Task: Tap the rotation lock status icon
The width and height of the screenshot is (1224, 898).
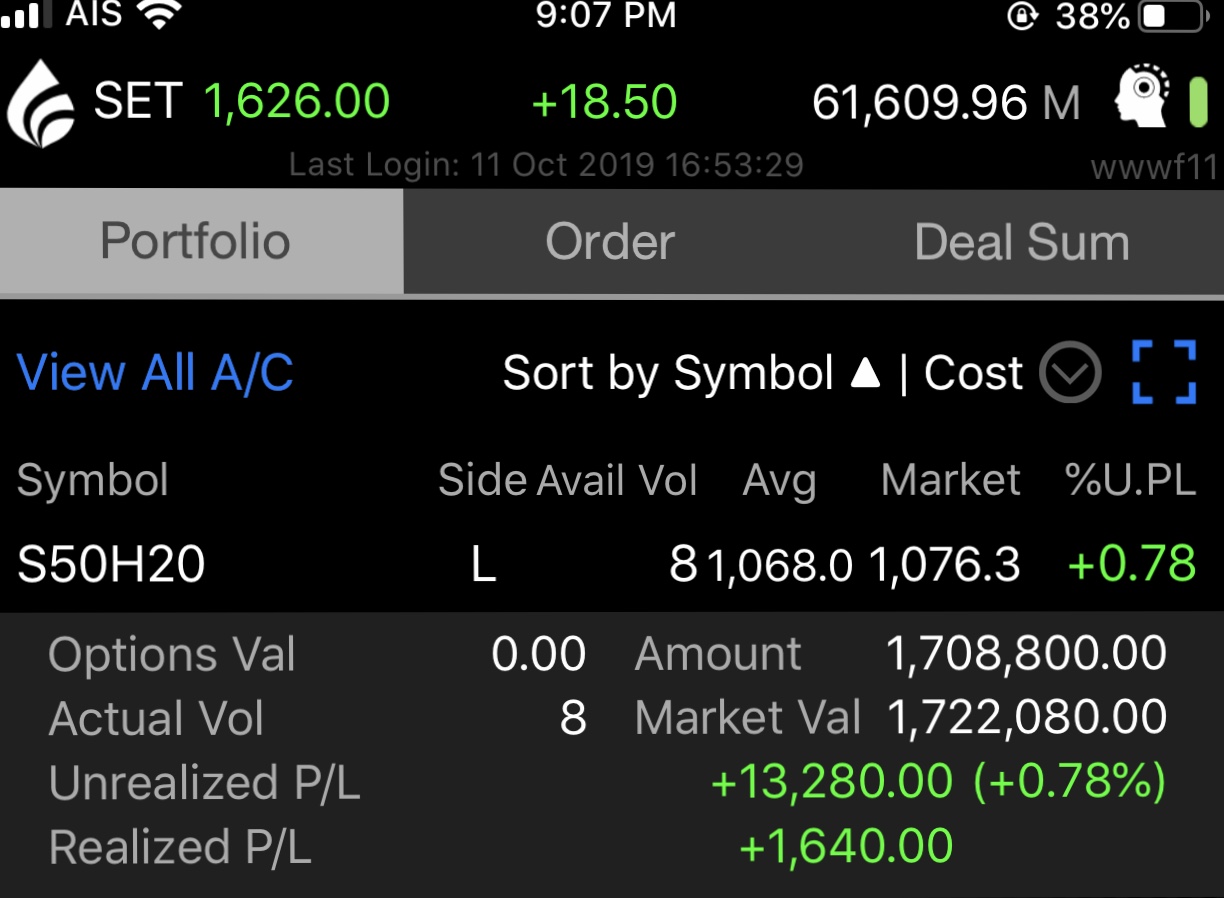Action: tap(1021, 17)
